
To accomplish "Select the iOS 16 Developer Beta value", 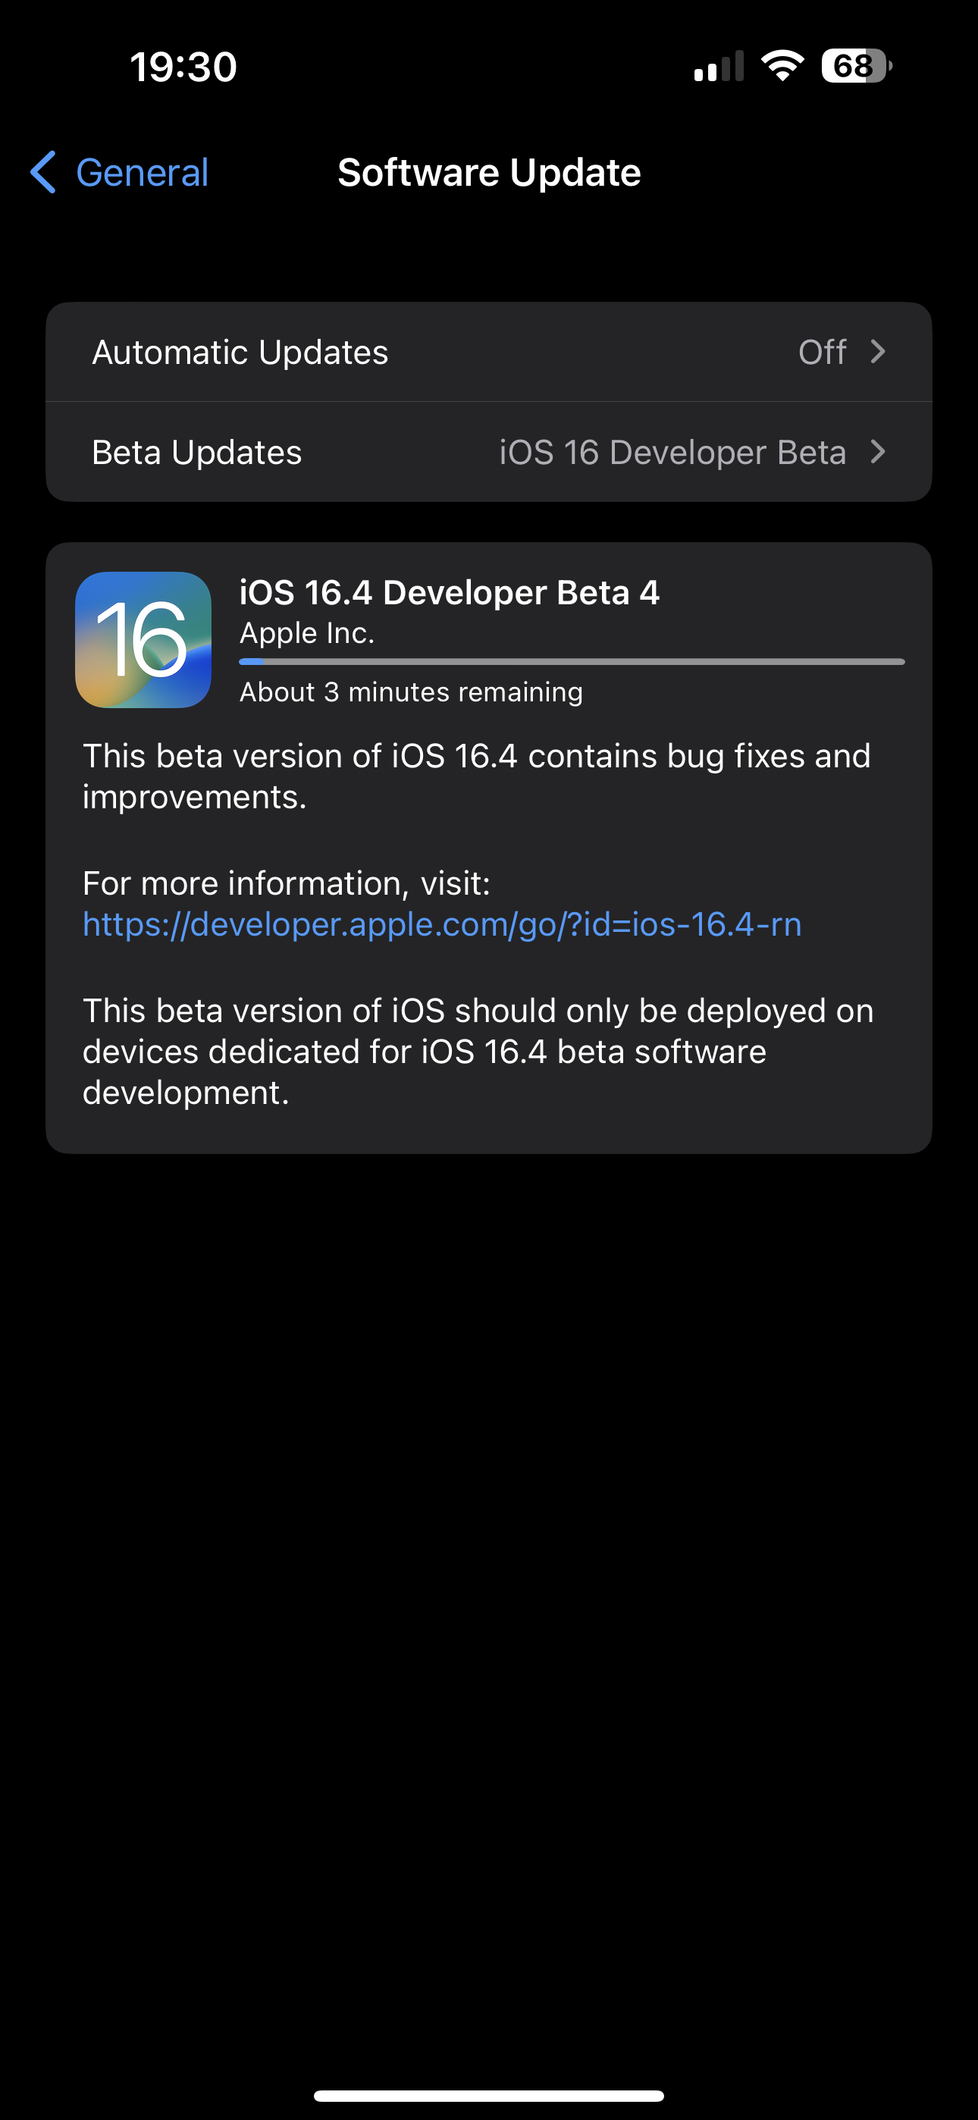I will [x=672, y=452].
